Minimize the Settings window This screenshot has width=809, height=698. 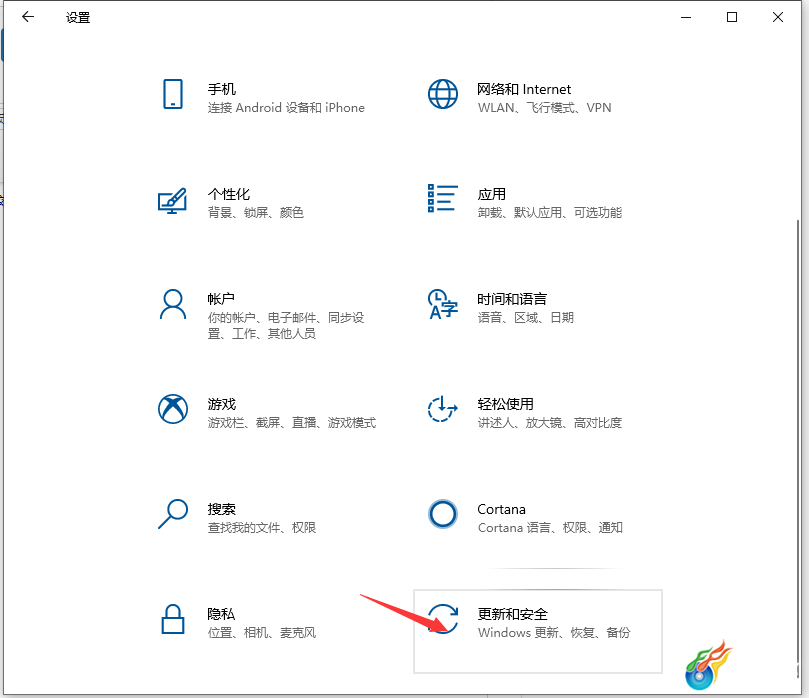point(686,17)
